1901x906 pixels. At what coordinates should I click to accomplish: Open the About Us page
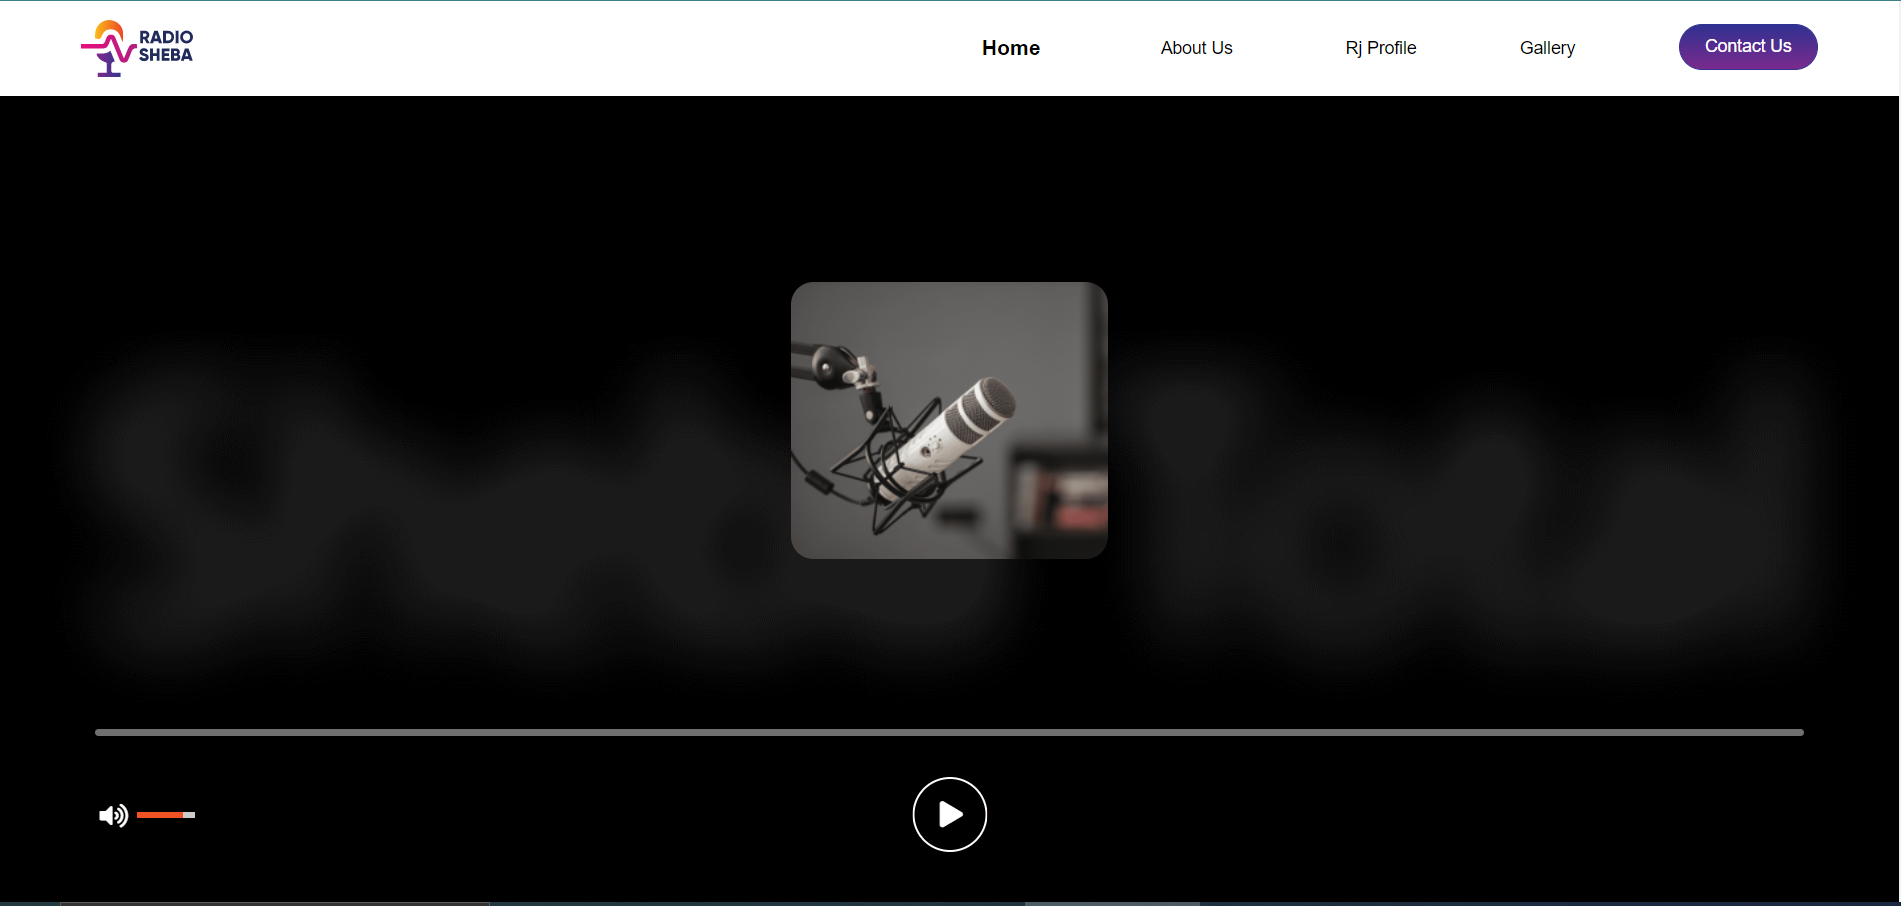coord(1196,48)
